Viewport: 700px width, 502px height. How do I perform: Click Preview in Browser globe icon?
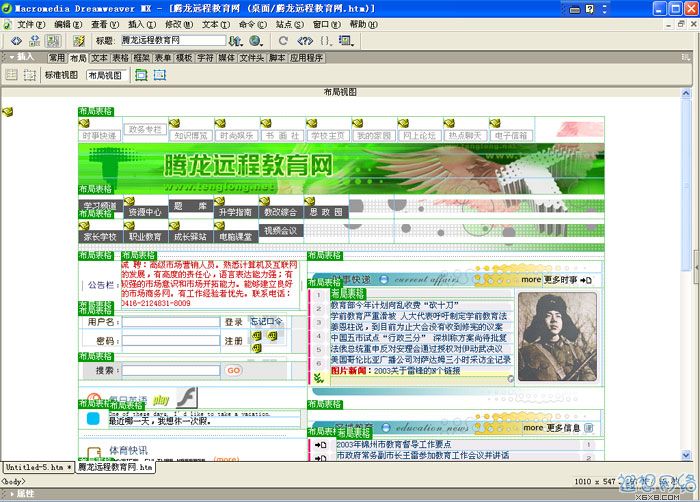point(255,41)
